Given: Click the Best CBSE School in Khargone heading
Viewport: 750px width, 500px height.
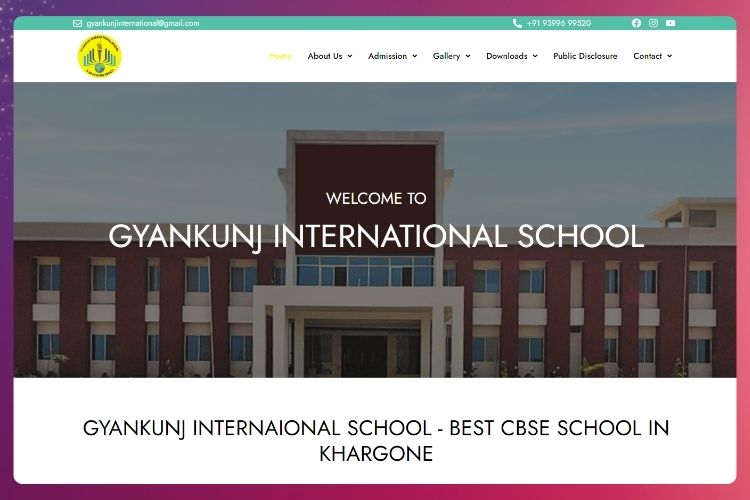Looking at the screenshot, I should (376, 441).
